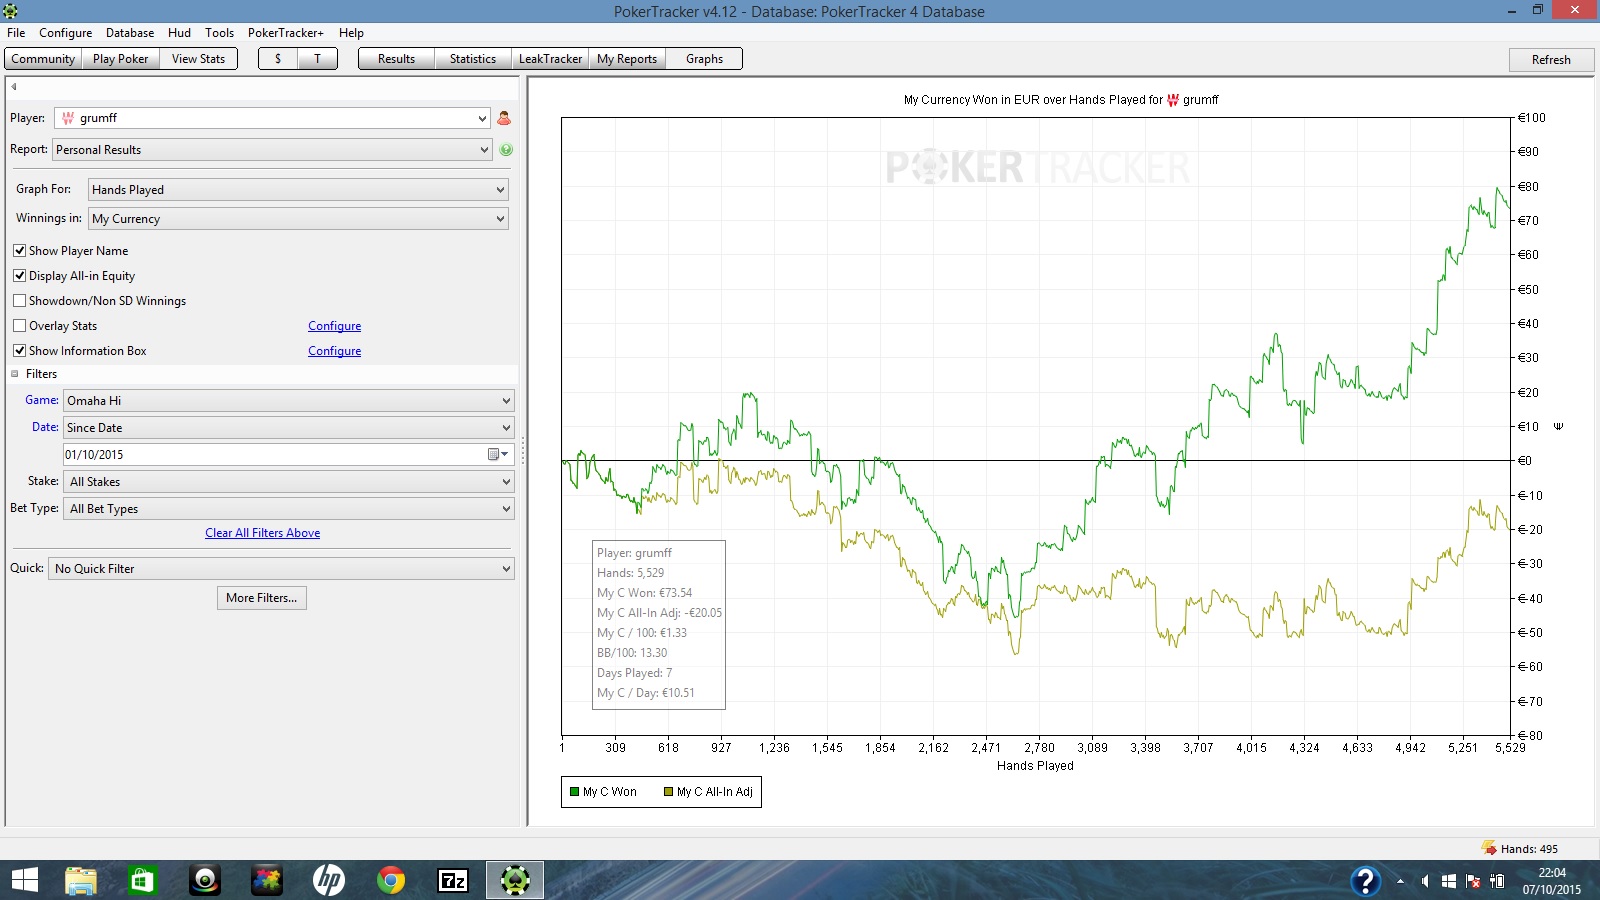Select the $ cash game toggle
The height and width of the screenshot is (900, 1600).
278,59
